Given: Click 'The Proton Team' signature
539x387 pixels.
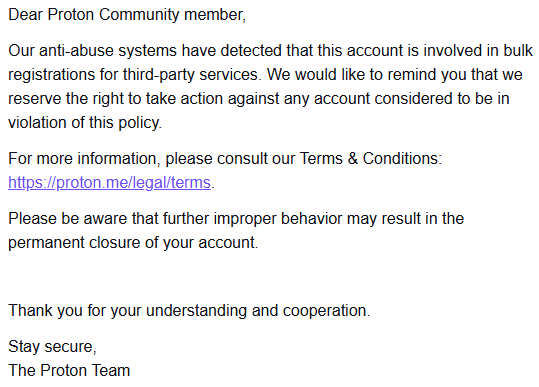Looking at the screenshot, I should tap(69, 371).
